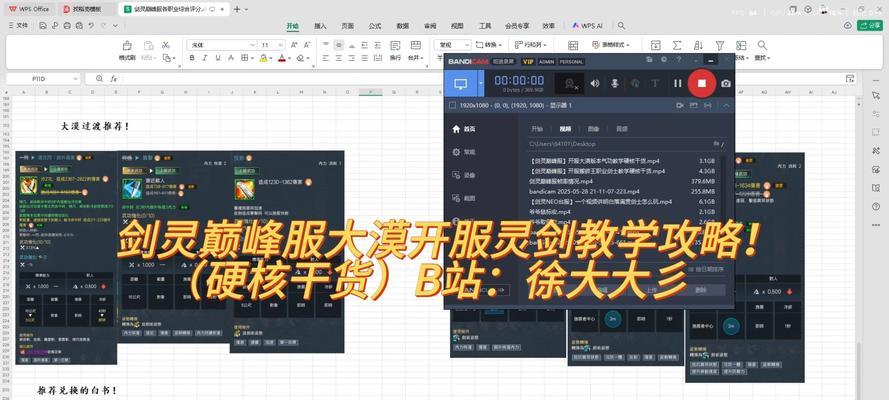The height and width of the screenshot is (400, 889).
Task: Open the 数据 ribbon tab
Action: [403, 26]
